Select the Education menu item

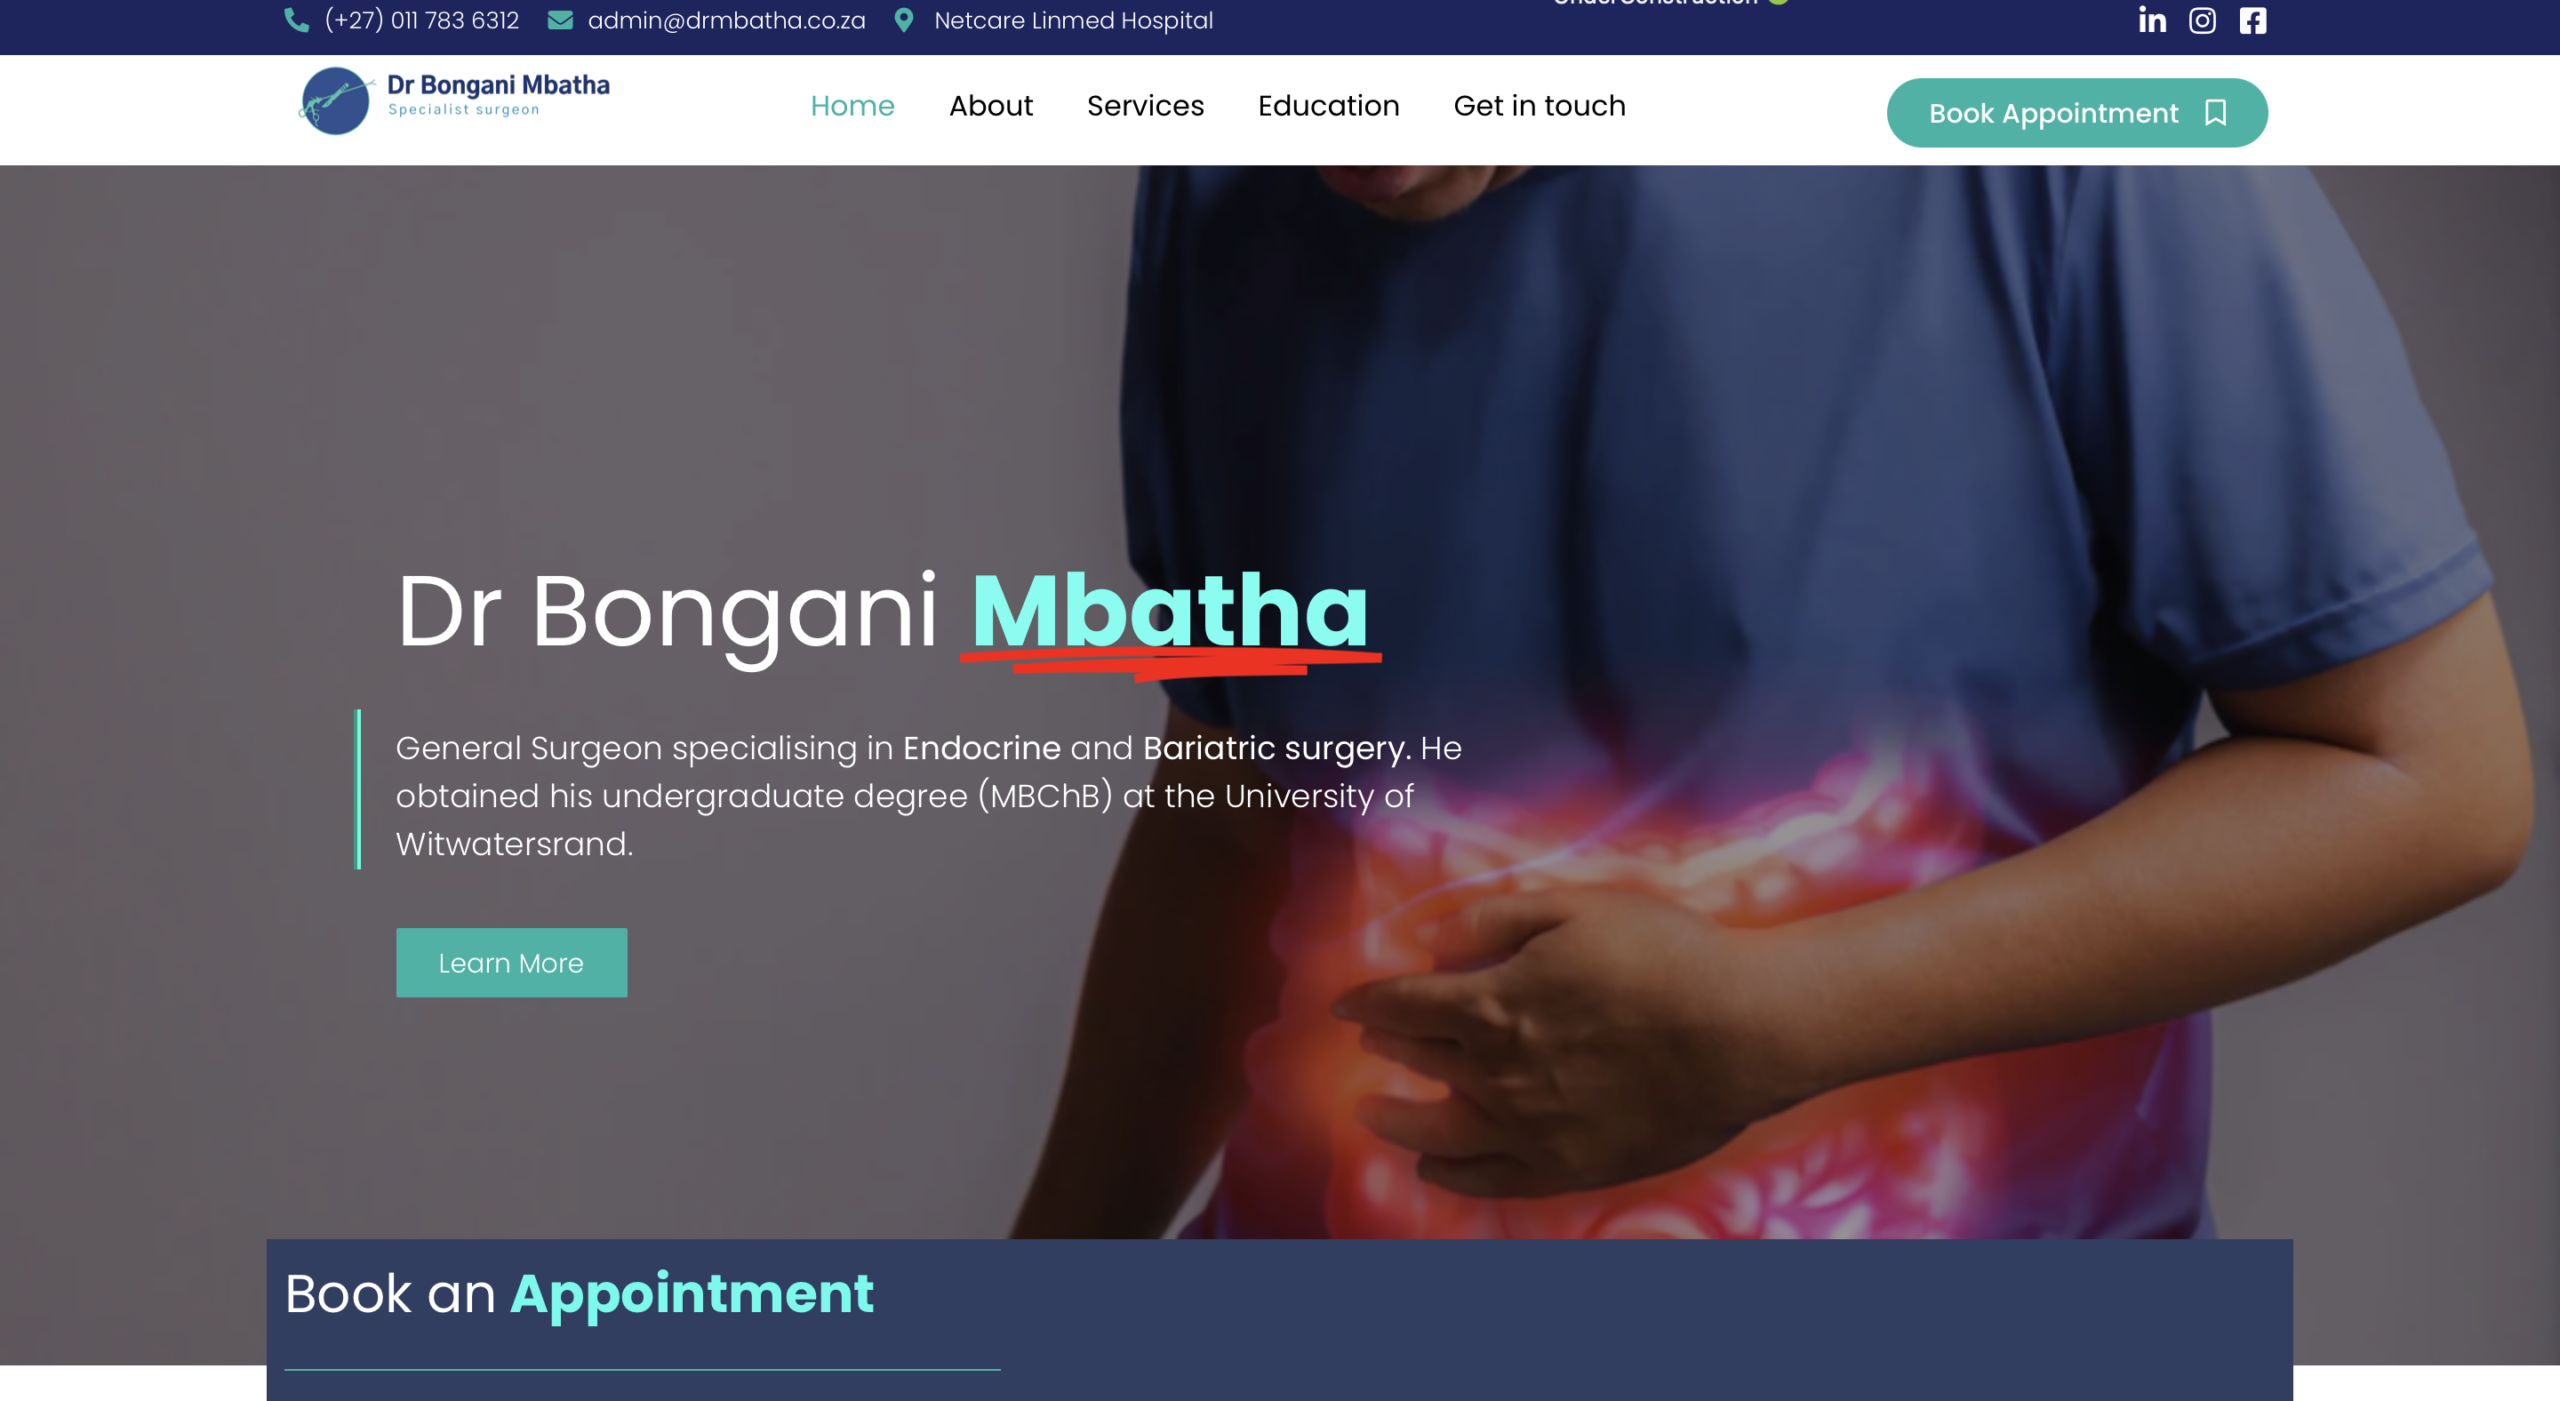pyautogui.click(x=1328, y=106)
